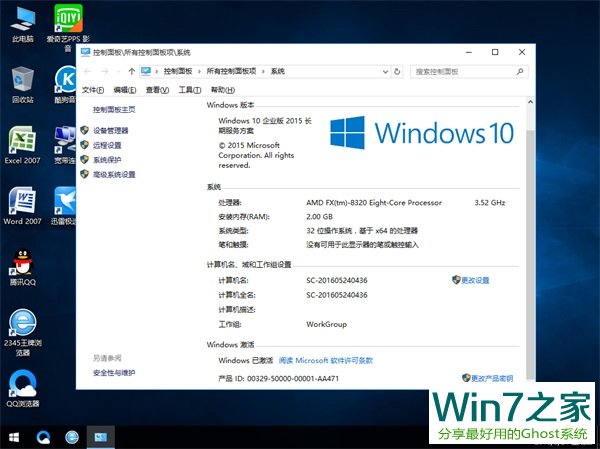Read the Microsoft 软件许可条款 link

(x=326, y=361)
